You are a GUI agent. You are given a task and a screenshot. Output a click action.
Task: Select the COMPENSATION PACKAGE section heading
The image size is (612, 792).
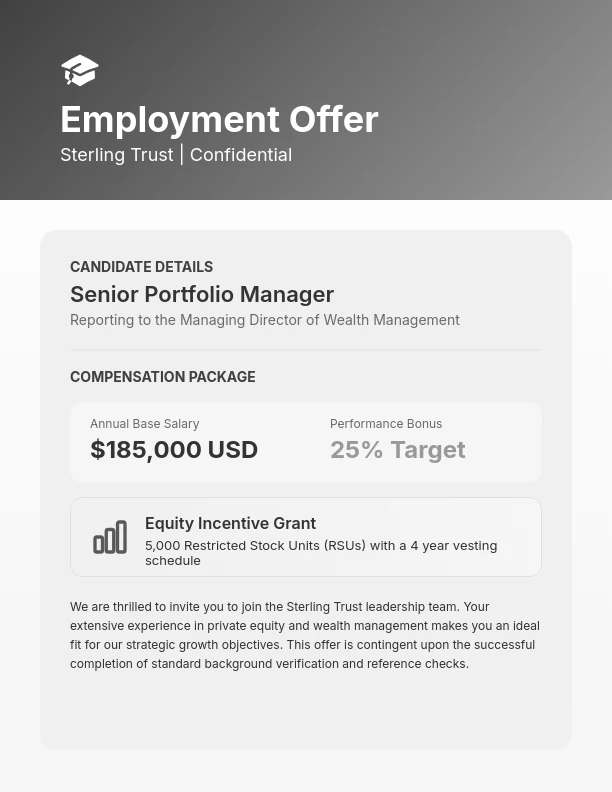162,377
